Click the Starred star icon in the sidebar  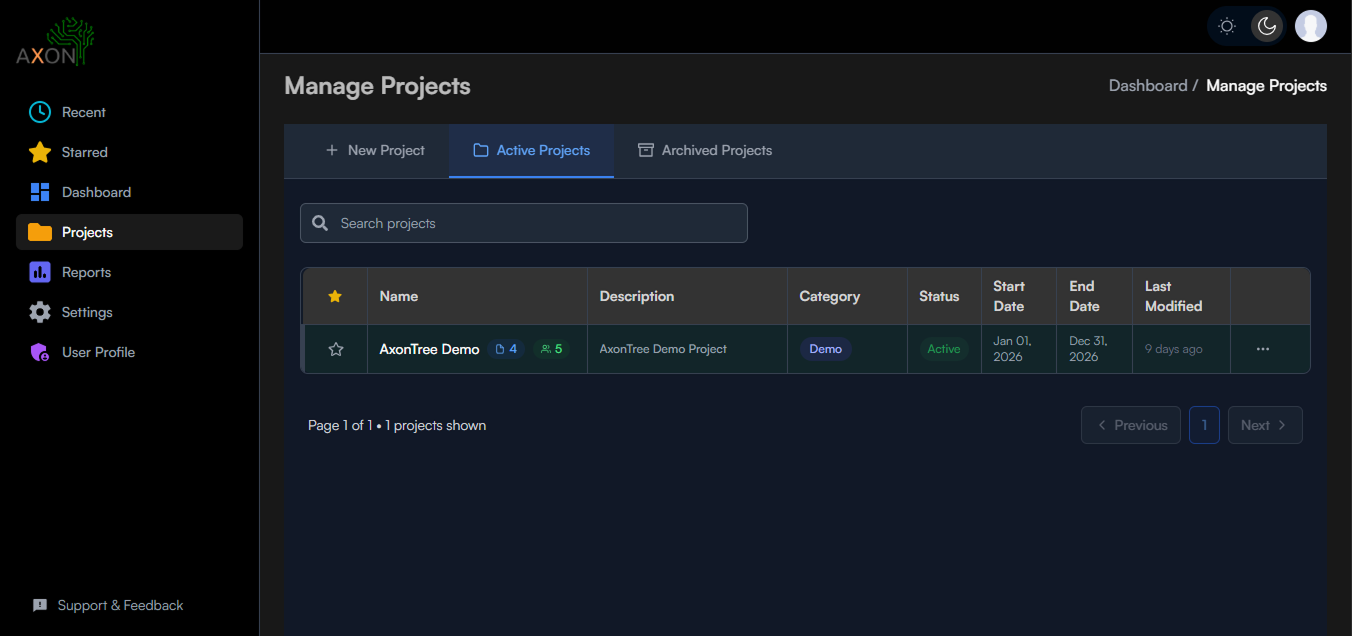point(40,152)
